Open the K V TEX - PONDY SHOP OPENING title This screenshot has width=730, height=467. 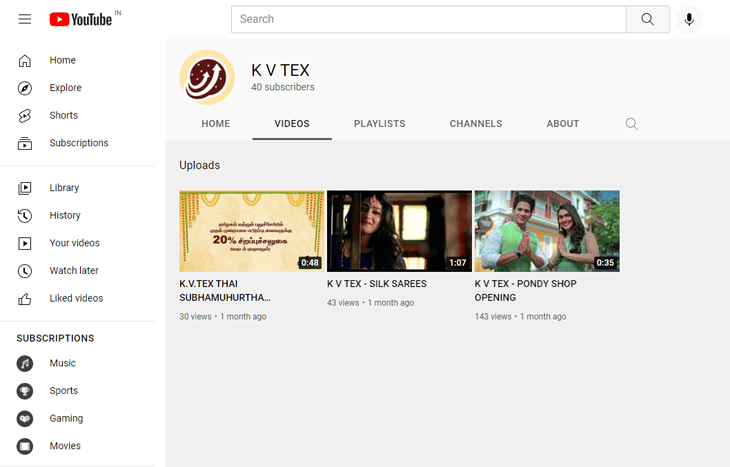tap(526, 291)
